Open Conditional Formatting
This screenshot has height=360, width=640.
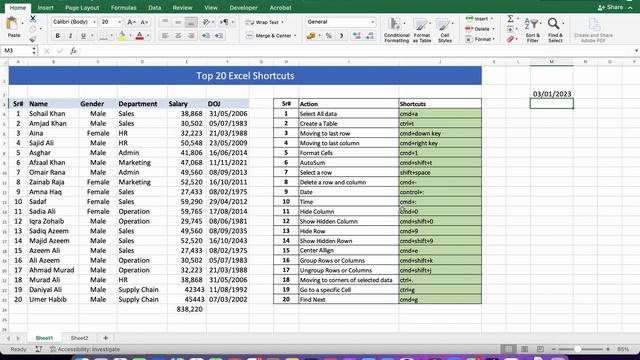pyautogui.click(x=396, y=30)
